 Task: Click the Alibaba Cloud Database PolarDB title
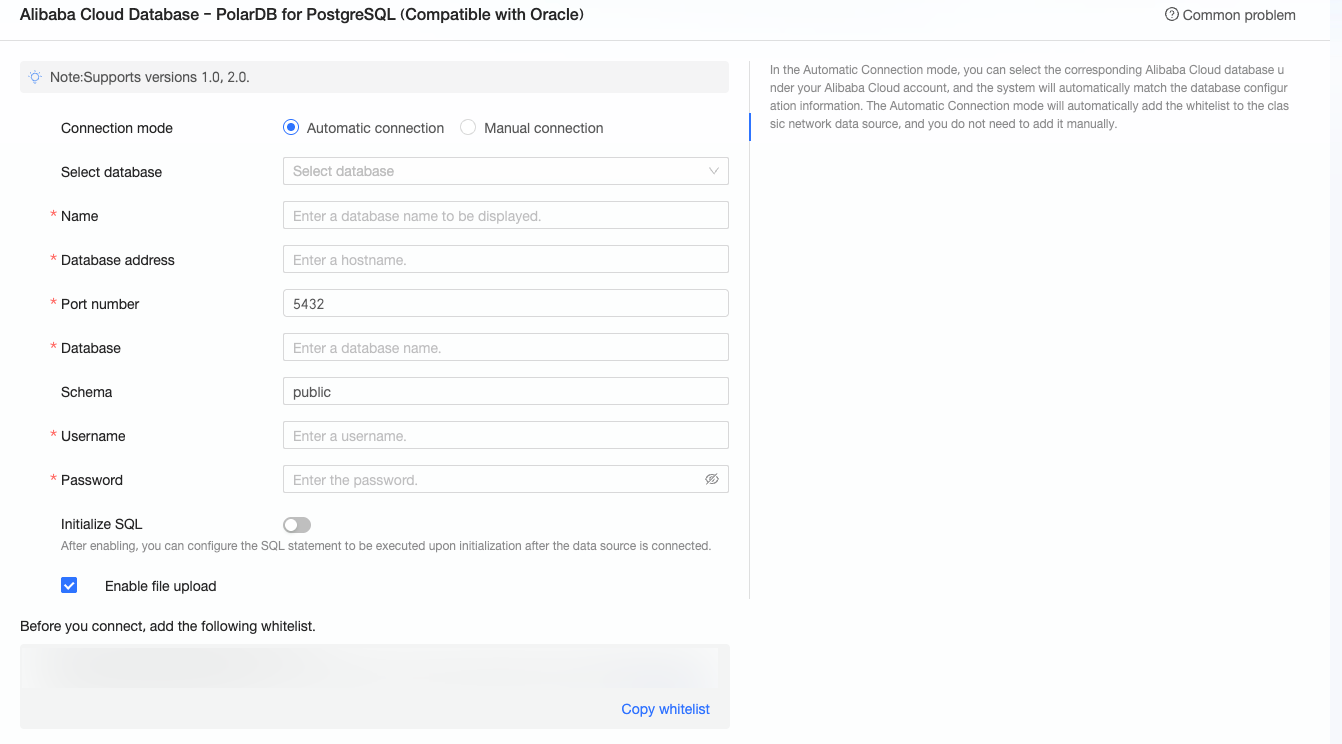coord(302,15)
